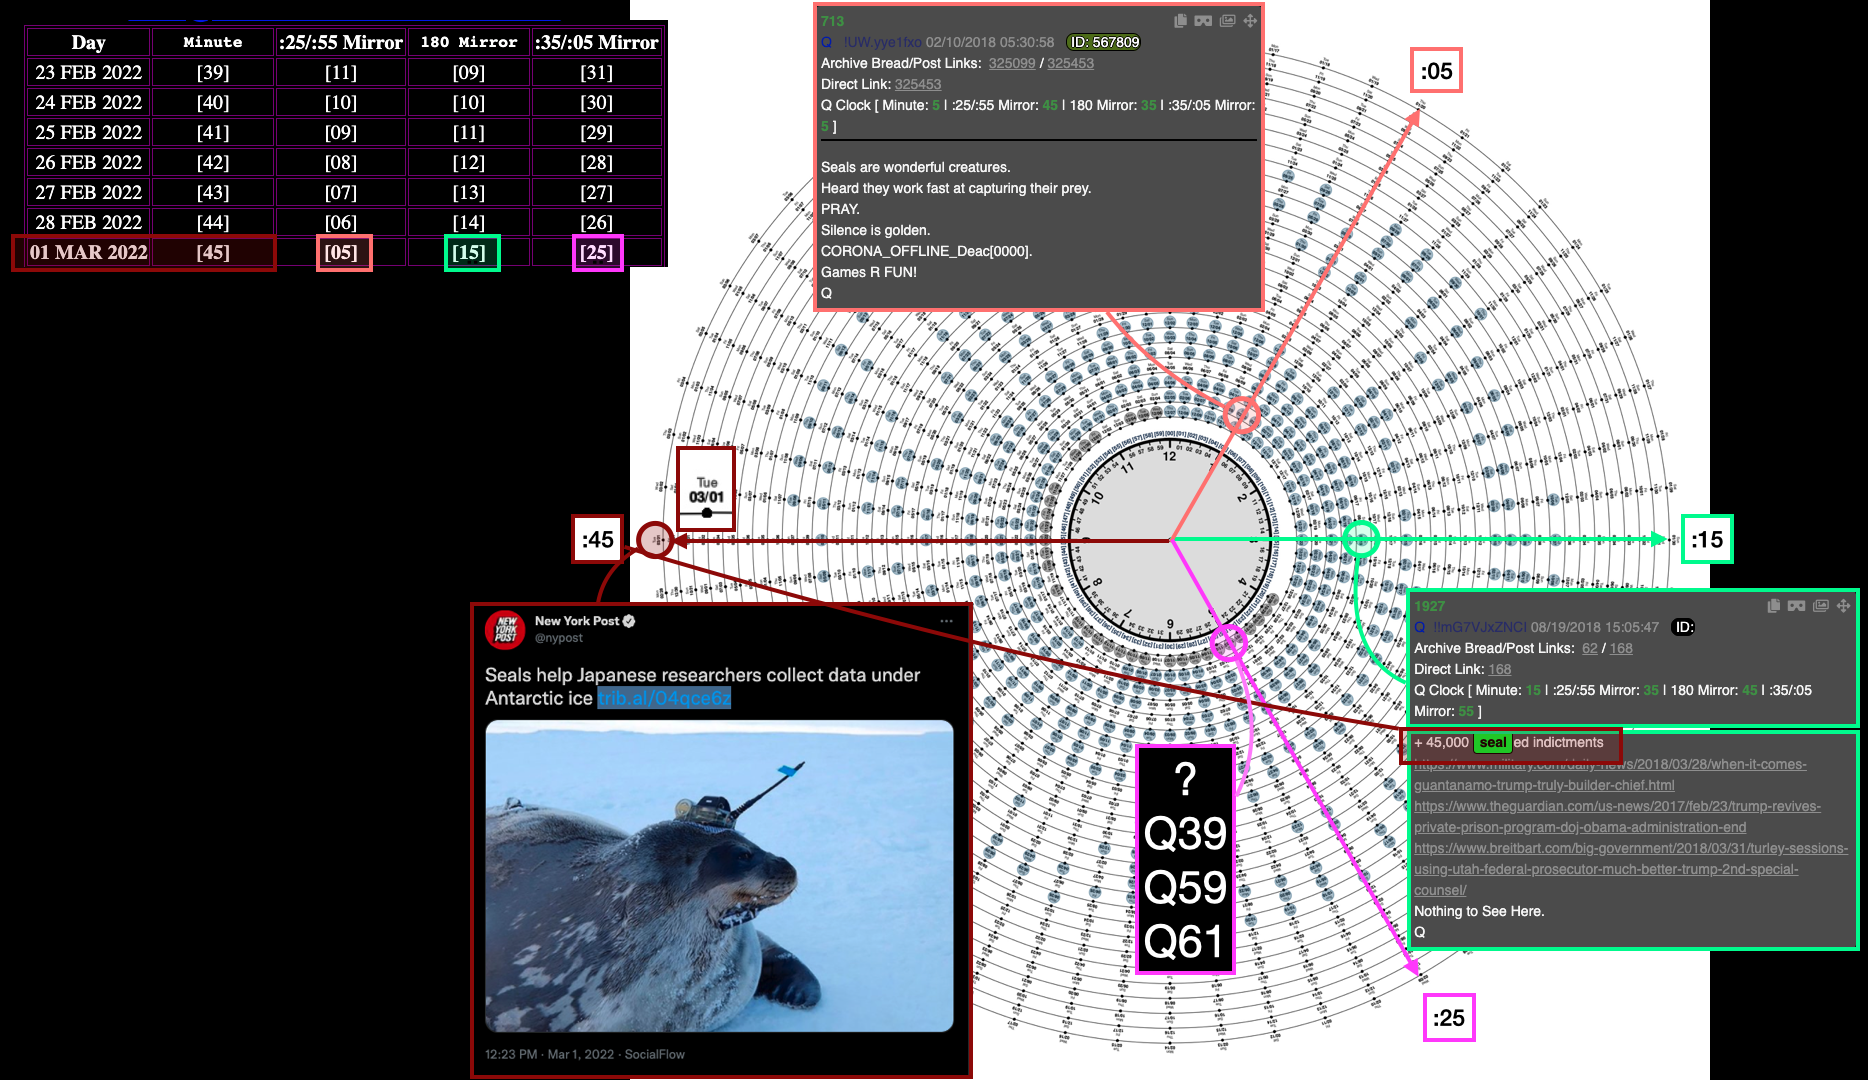The image size is (1868, 1080).
Task: Click the 'Day' column header
Action: (88, 42)
